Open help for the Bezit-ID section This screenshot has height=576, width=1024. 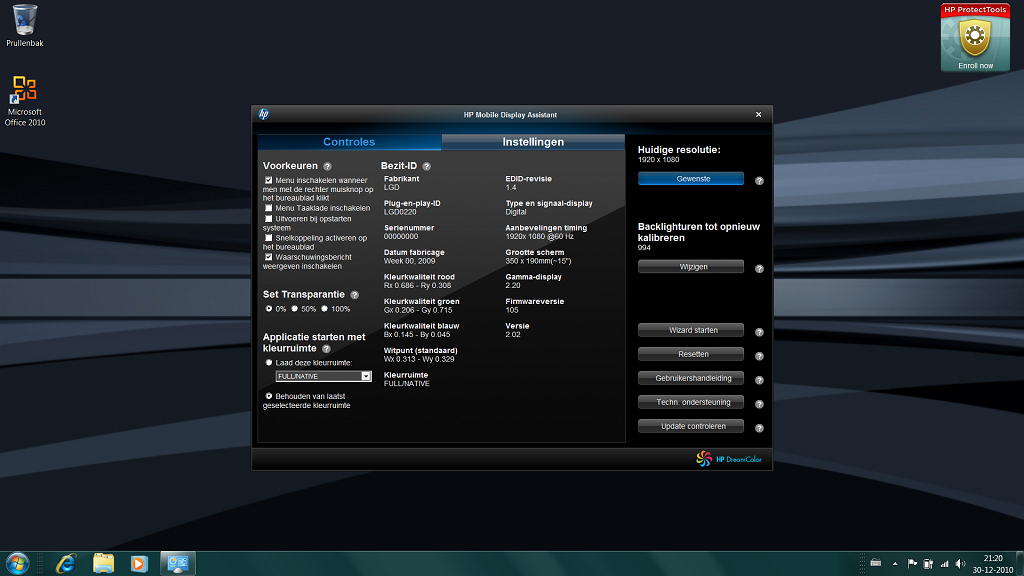coord(426,167)
